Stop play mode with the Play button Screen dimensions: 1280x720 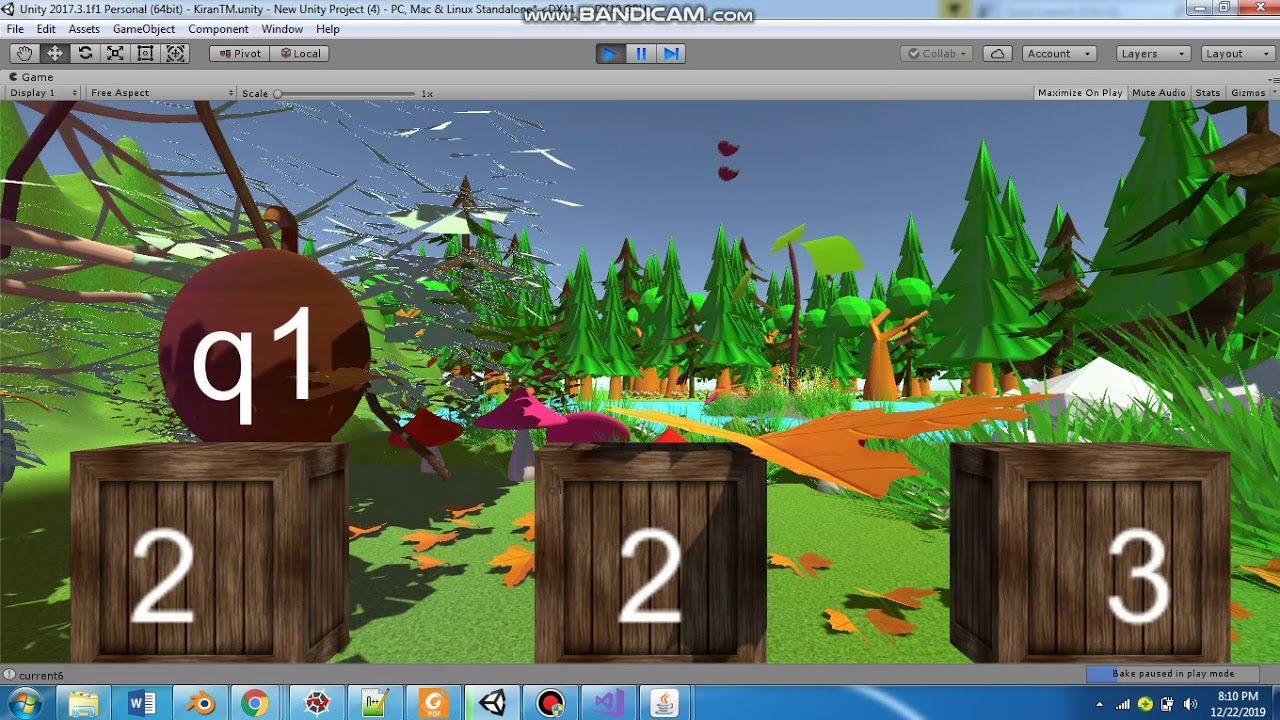click(x=609, y=53)
